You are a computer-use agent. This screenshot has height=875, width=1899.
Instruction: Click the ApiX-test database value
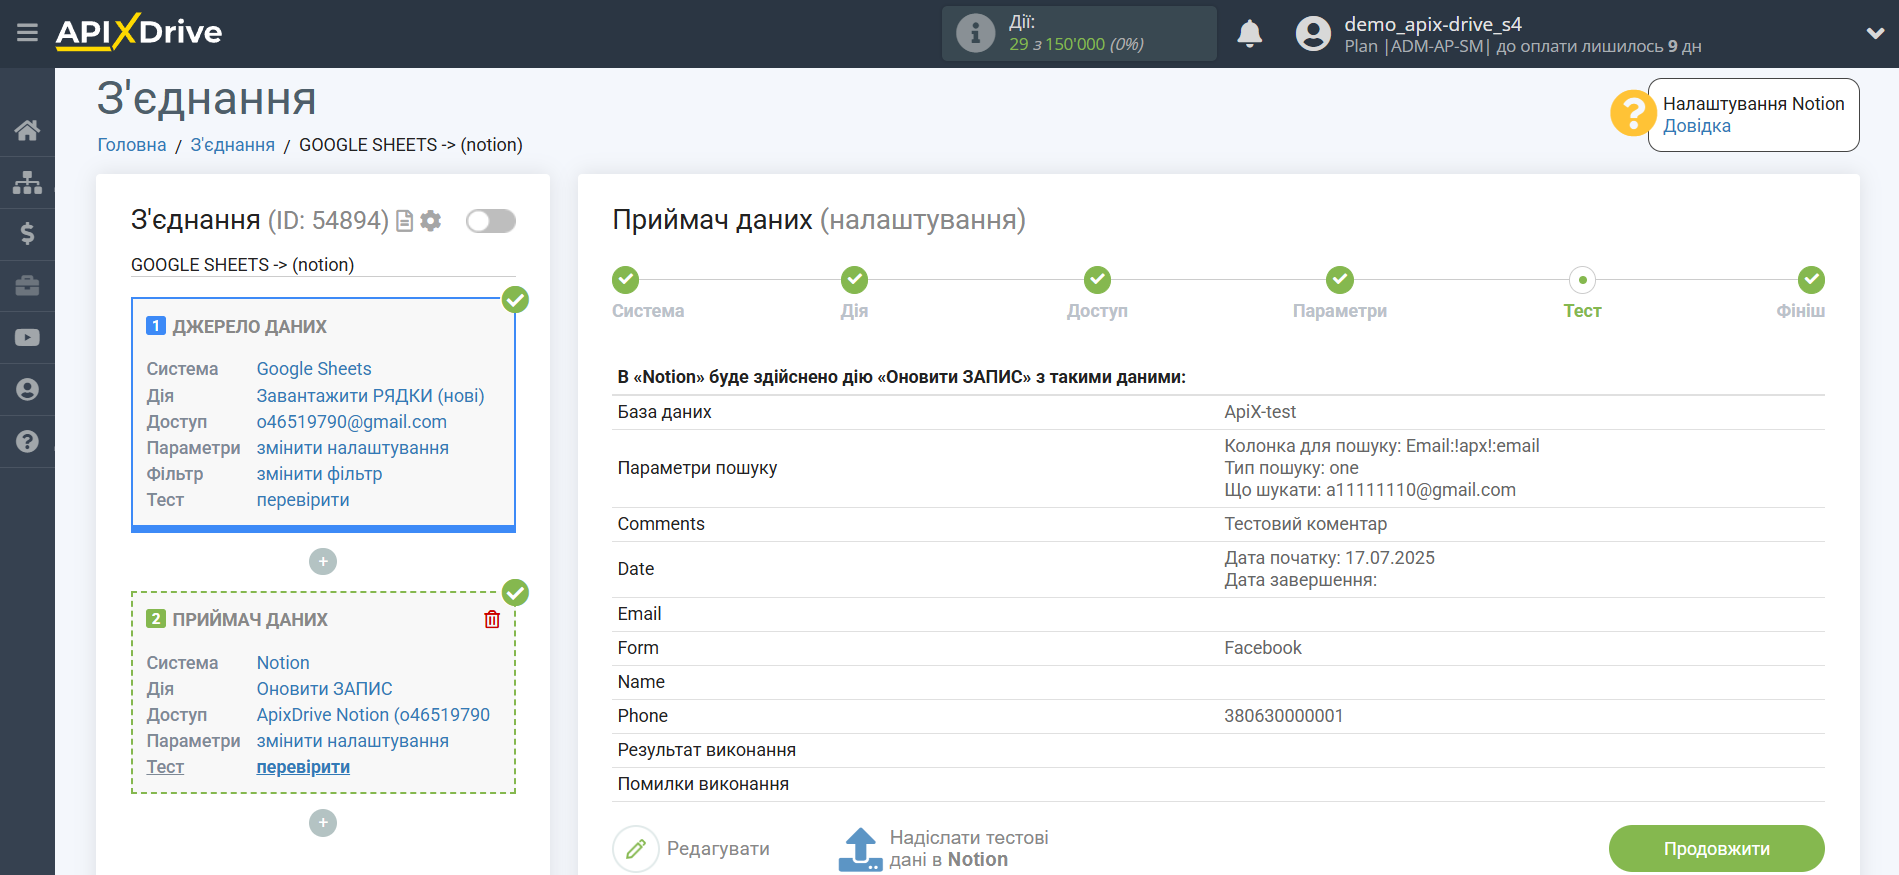[x=1260, y=412]
